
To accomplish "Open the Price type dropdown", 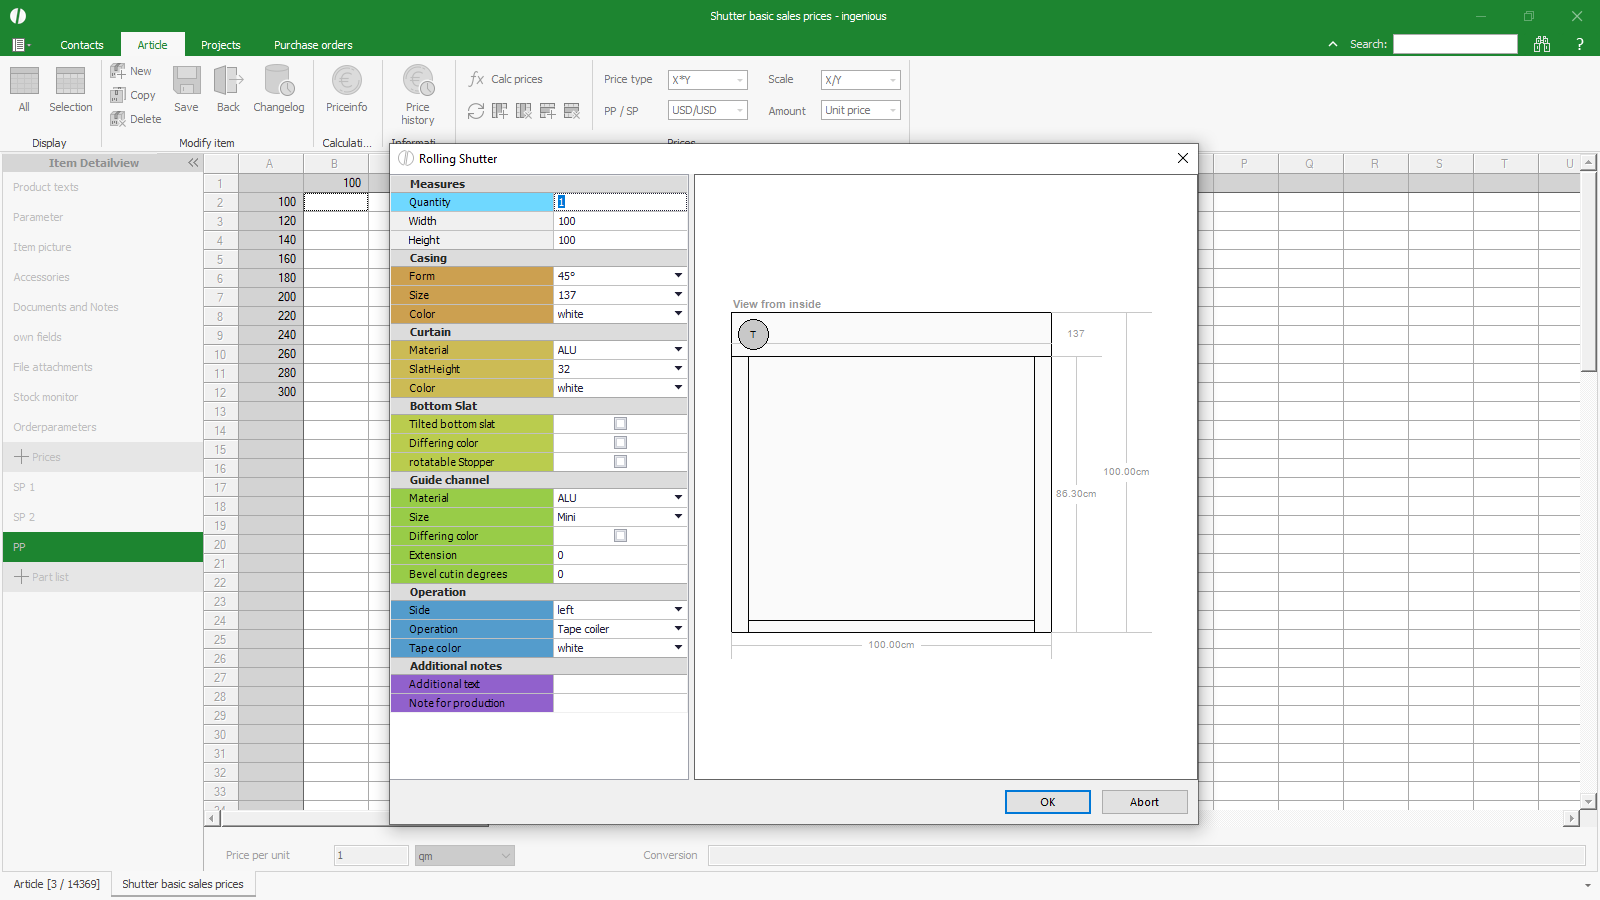I will (x=708, y=80).
